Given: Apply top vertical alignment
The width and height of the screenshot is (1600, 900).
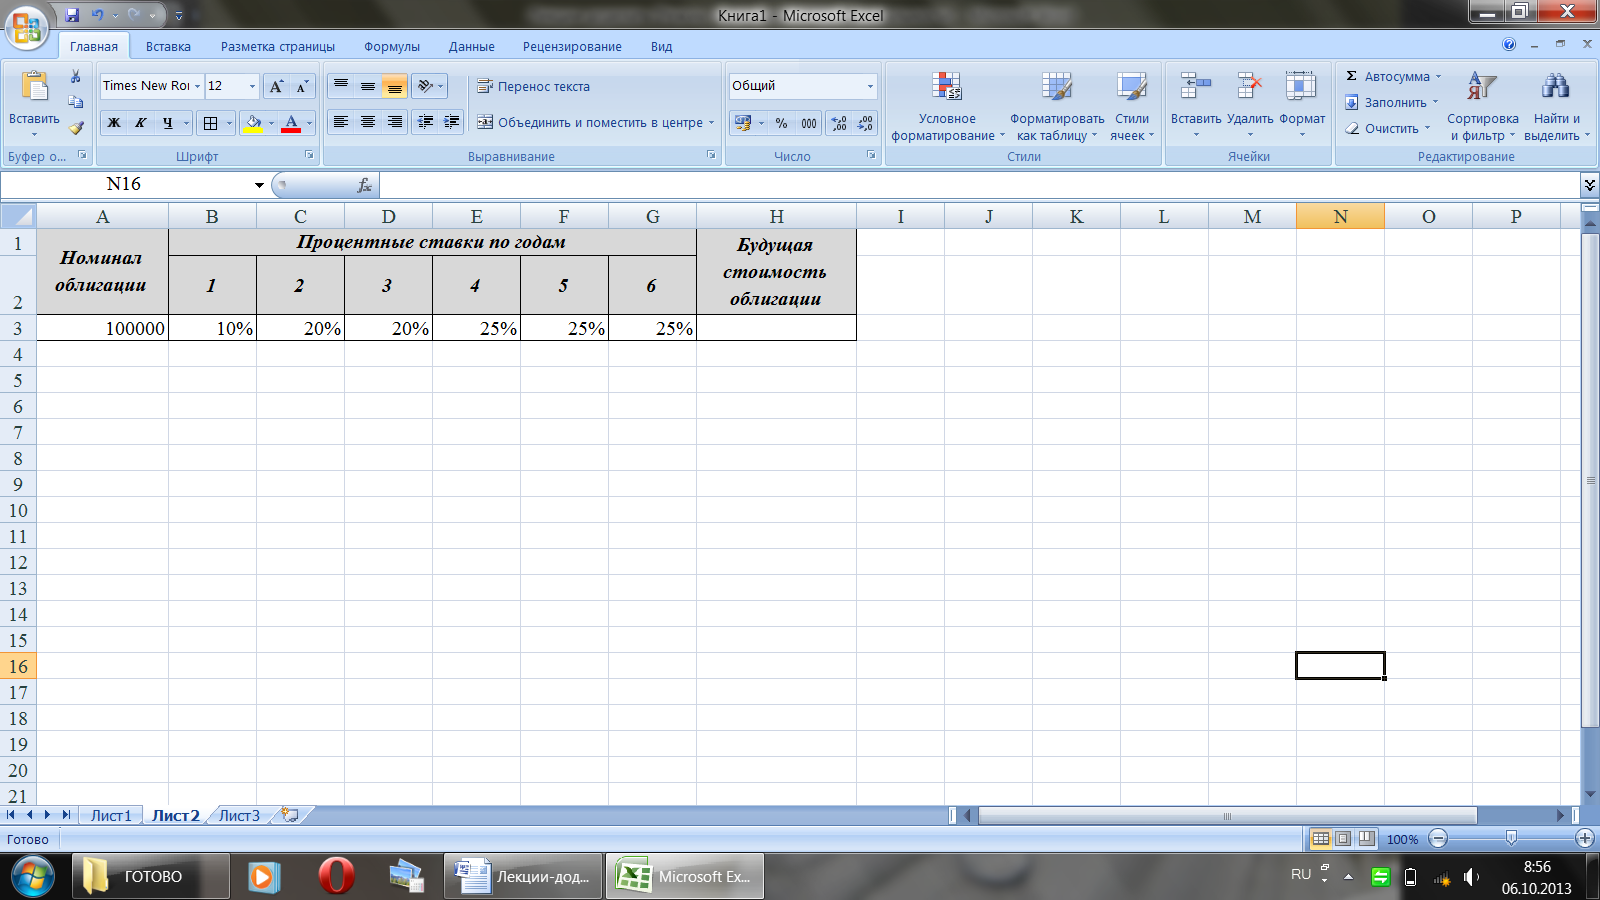Looking at the screenshot, I should (x=341, y=86).
